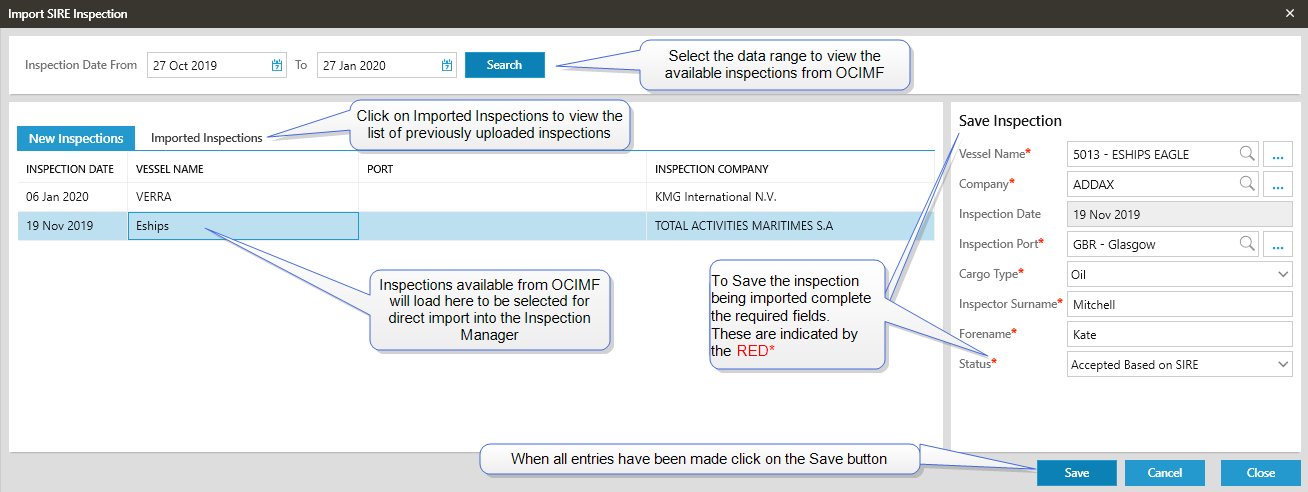Switch to New Inspections tab
The width and height of the screenshot is (1308, 492).
[x=76, y=138]
